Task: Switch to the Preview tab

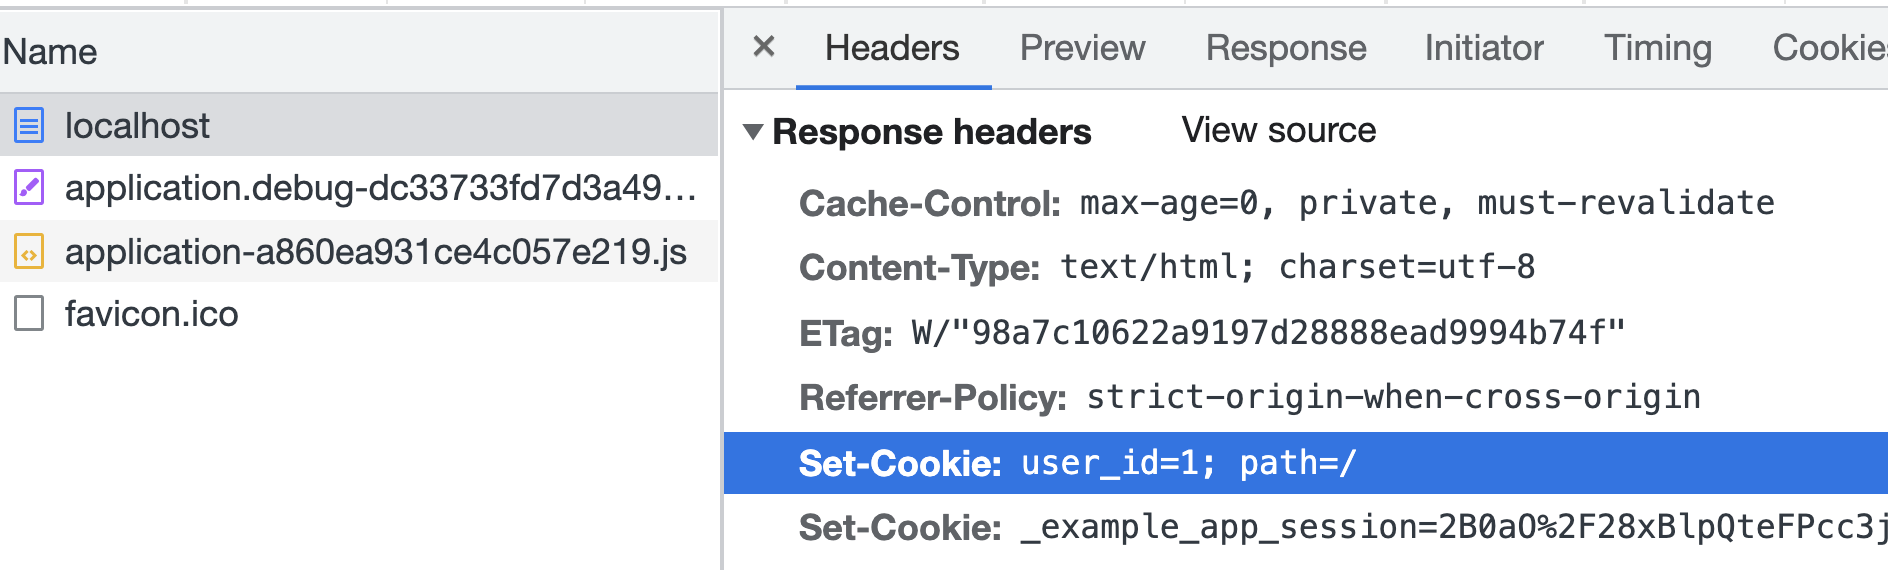Action: 1082,48
